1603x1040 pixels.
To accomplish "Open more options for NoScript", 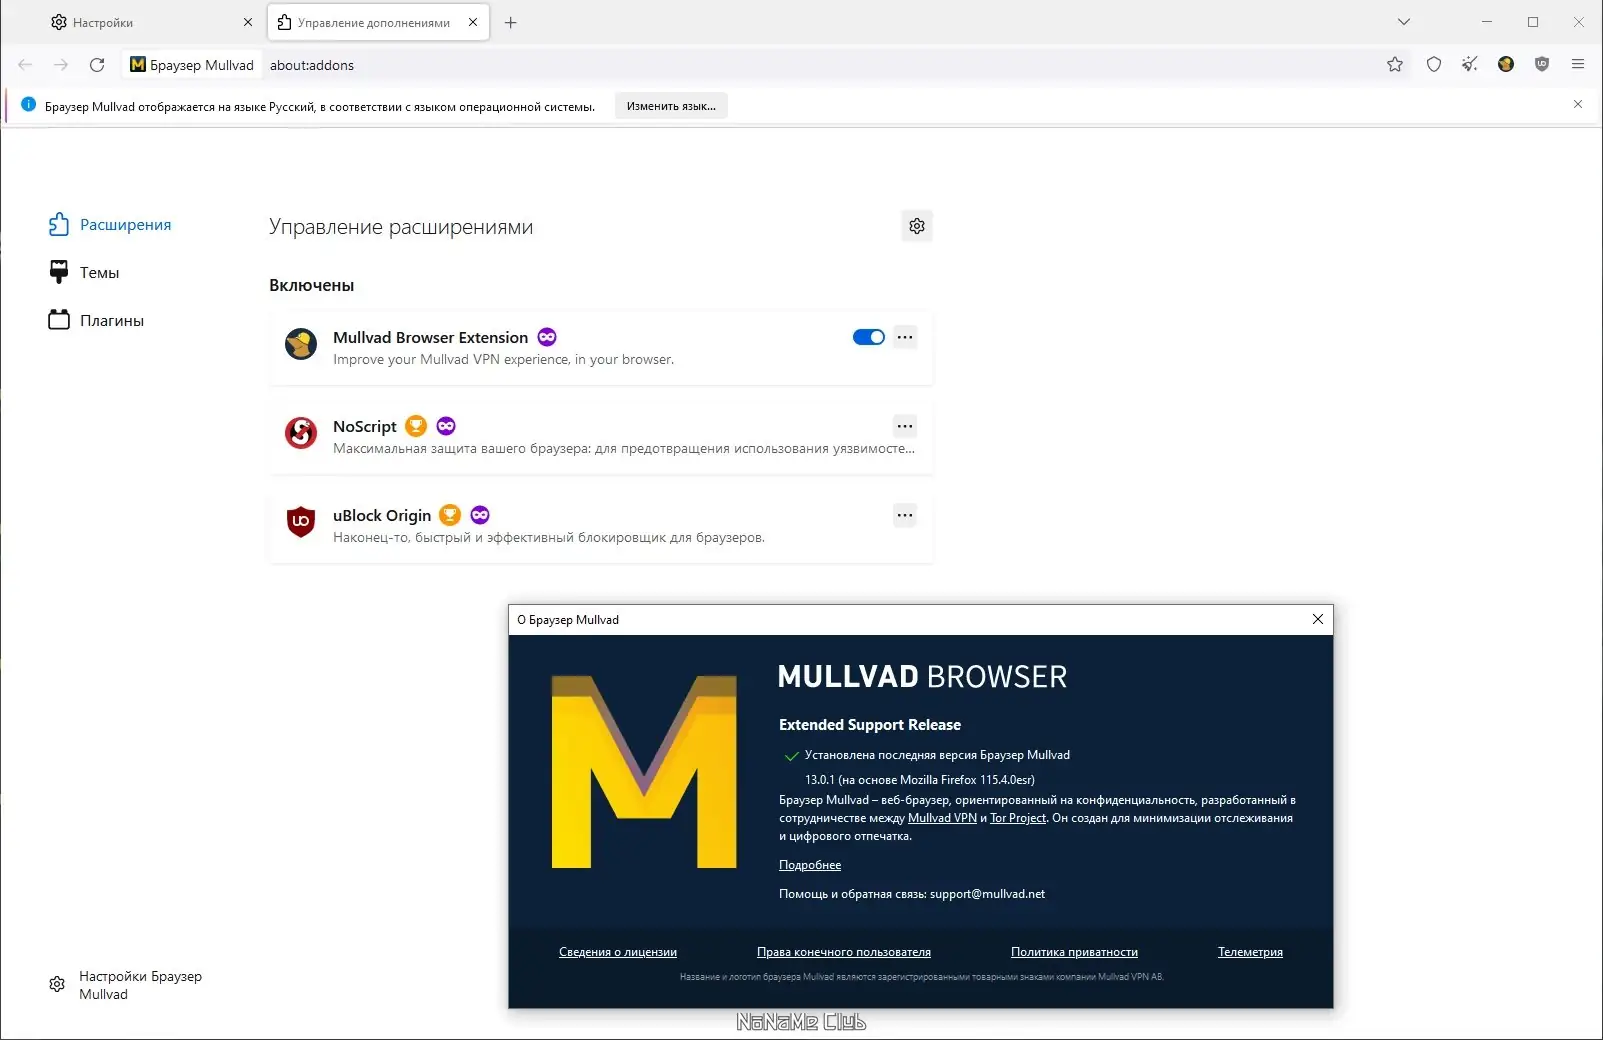I will 905,426.
